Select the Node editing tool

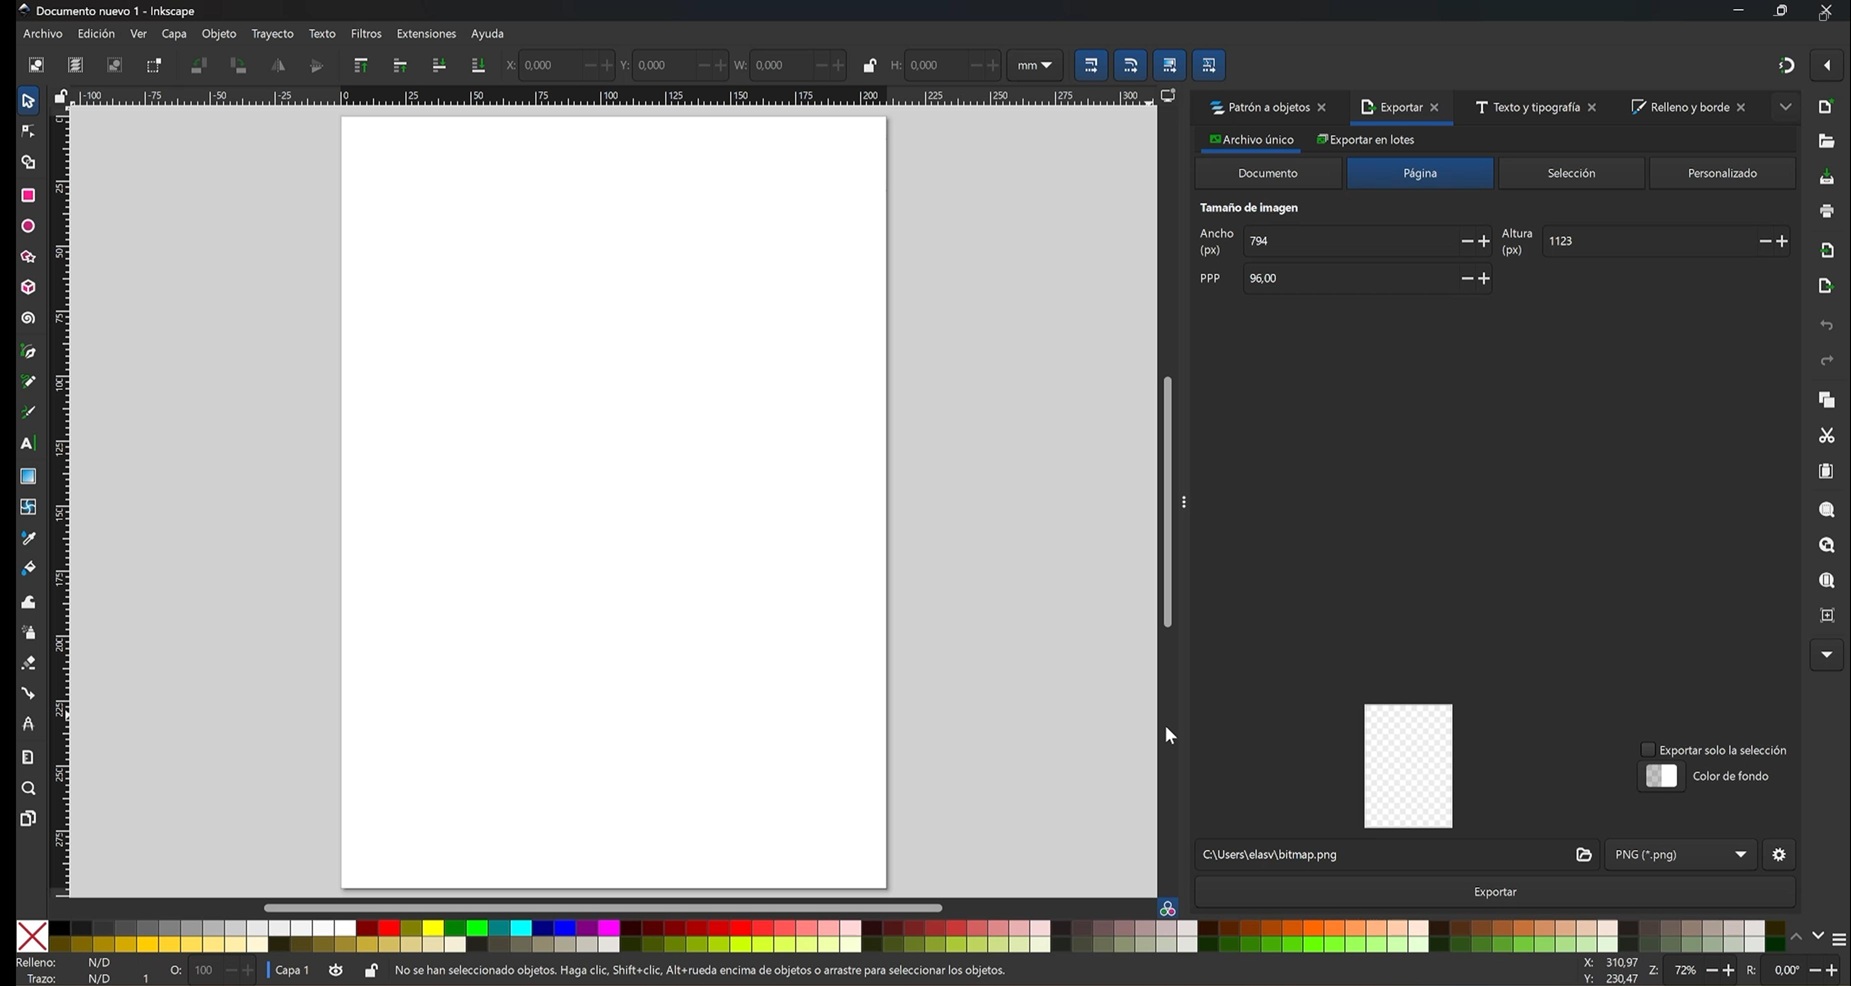[27, 131]
